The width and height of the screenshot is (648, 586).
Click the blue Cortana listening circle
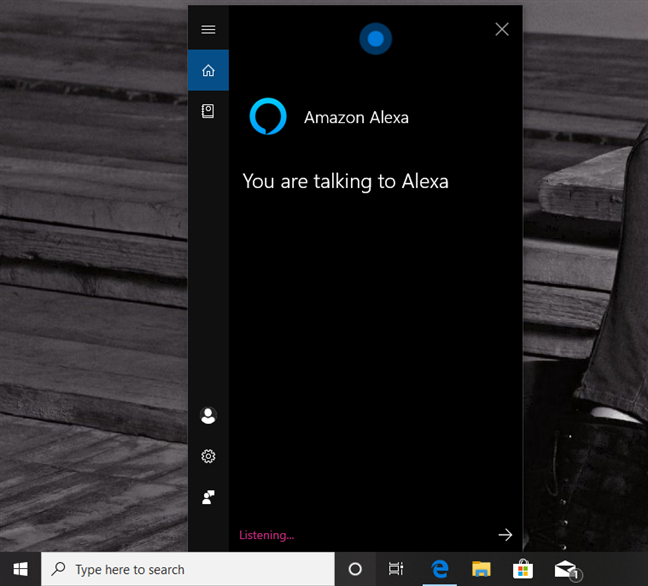(375, 39)
